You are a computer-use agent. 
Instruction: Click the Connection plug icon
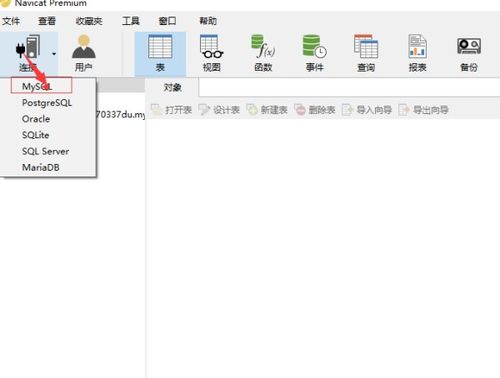tap(28, 47)
